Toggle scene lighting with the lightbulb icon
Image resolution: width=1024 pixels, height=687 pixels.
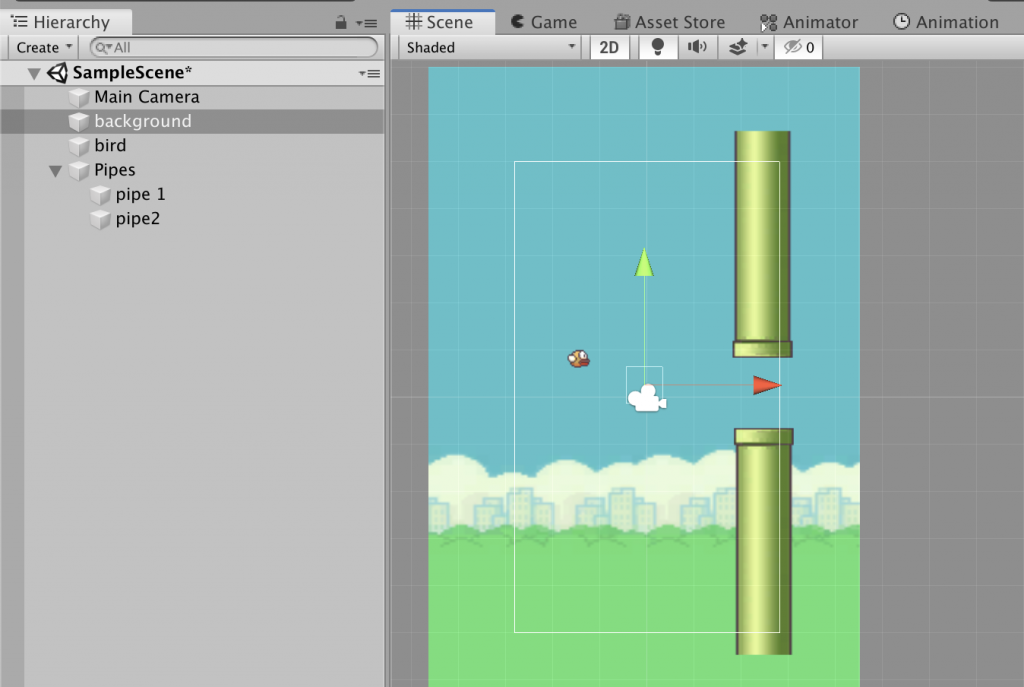tap(657, 47)
